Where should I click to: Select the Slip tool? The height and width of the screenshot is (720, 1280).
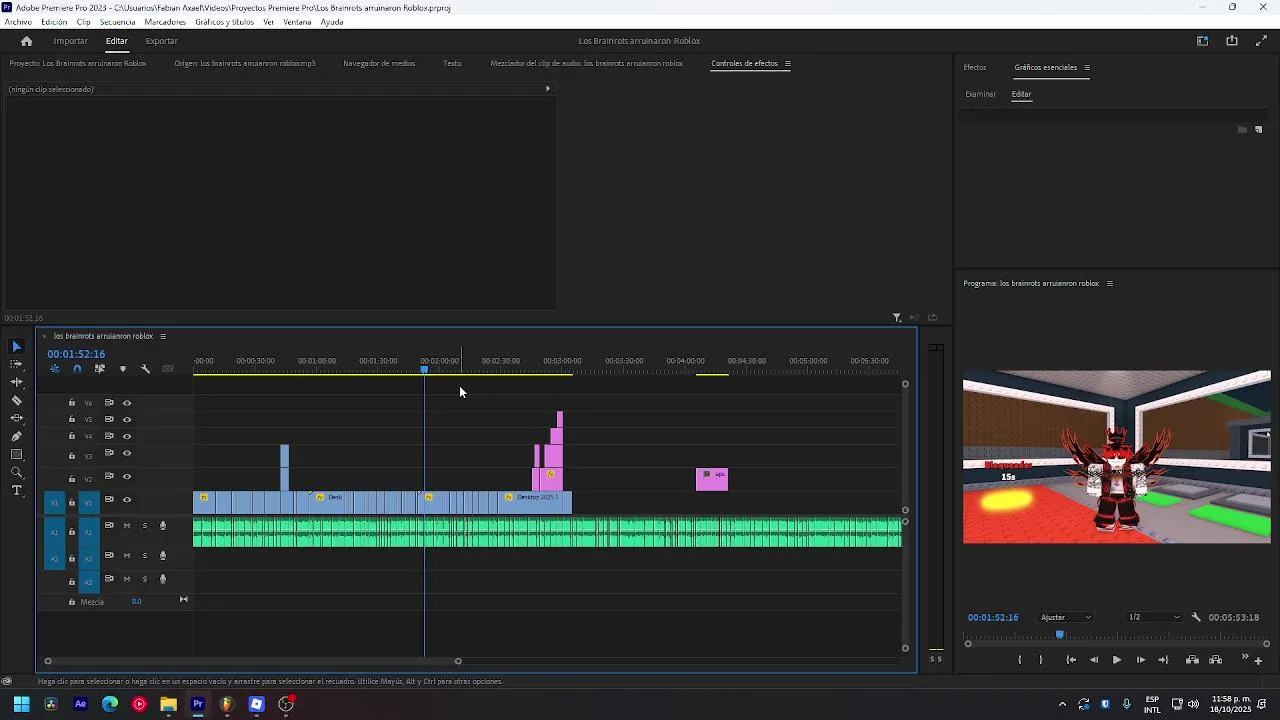[x=16, y=418]
